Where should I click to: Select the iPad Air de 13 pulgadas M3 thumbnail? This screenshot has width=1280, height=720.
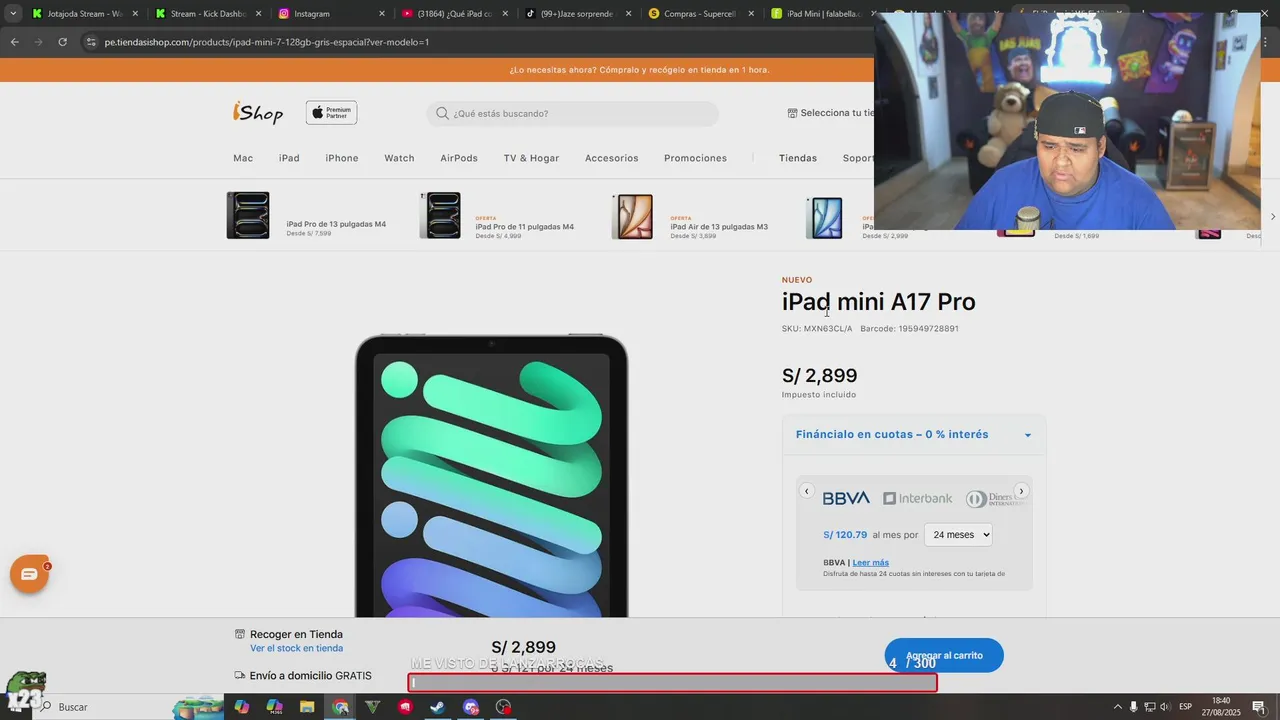[x=632, y=216]
